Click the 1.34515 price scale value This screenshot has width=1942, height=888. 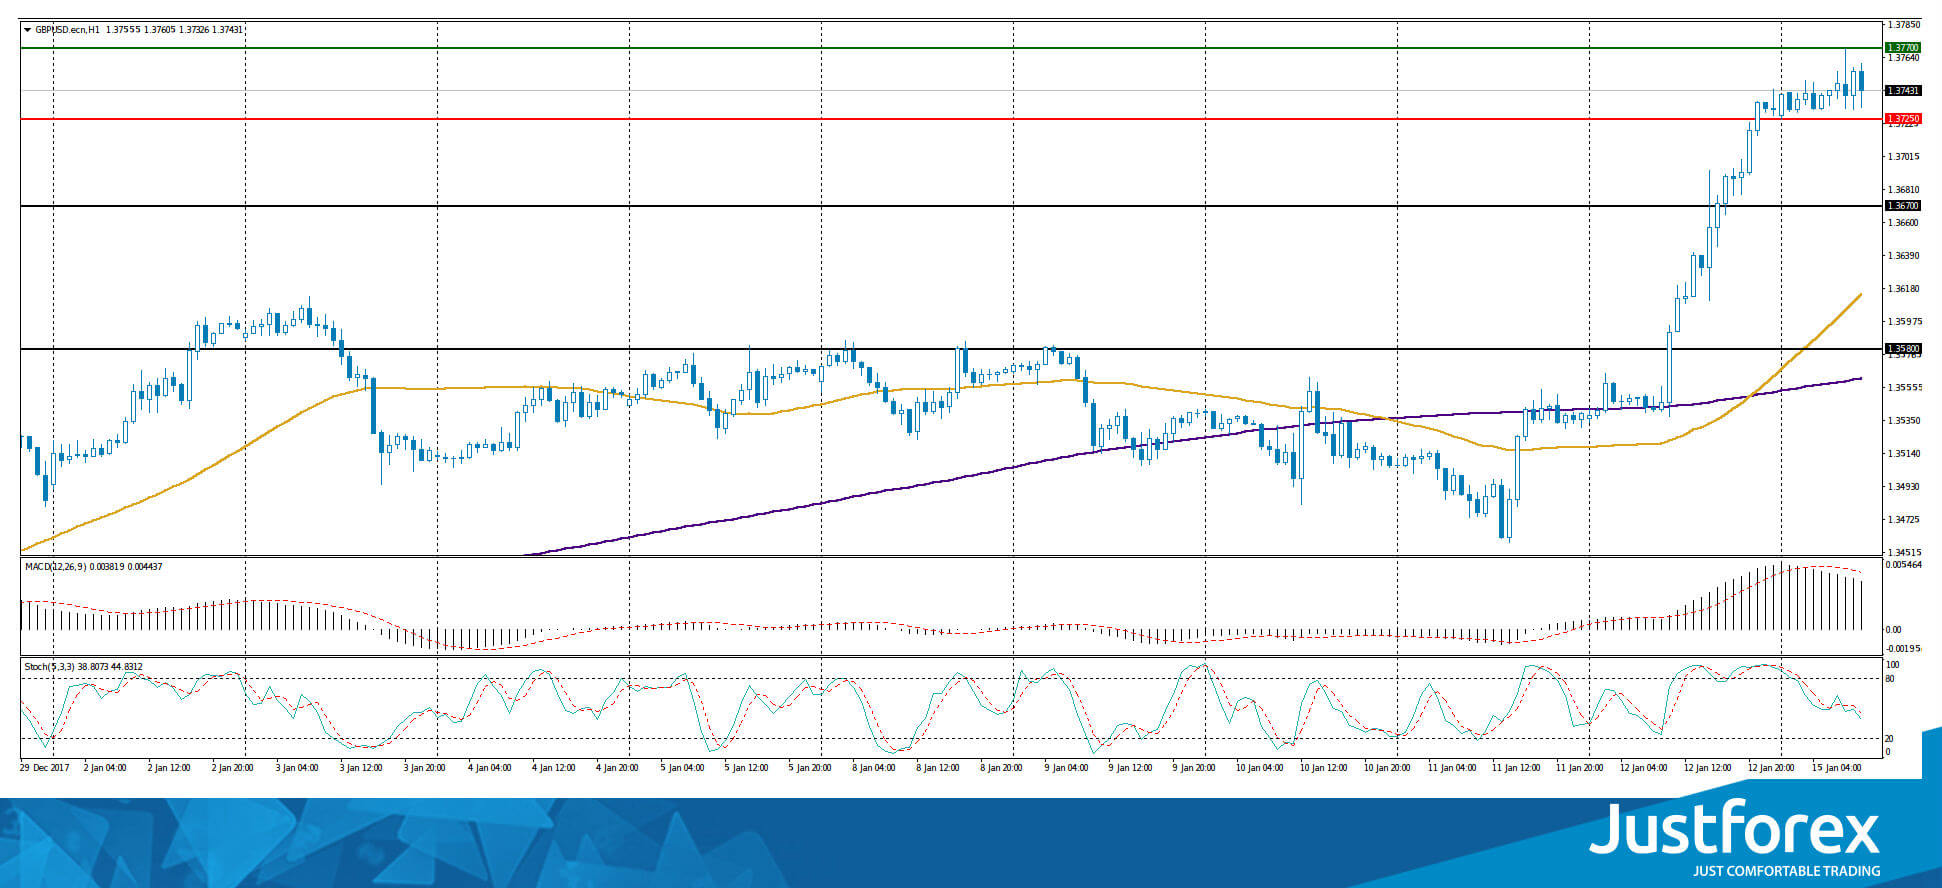coord(1904,552)
